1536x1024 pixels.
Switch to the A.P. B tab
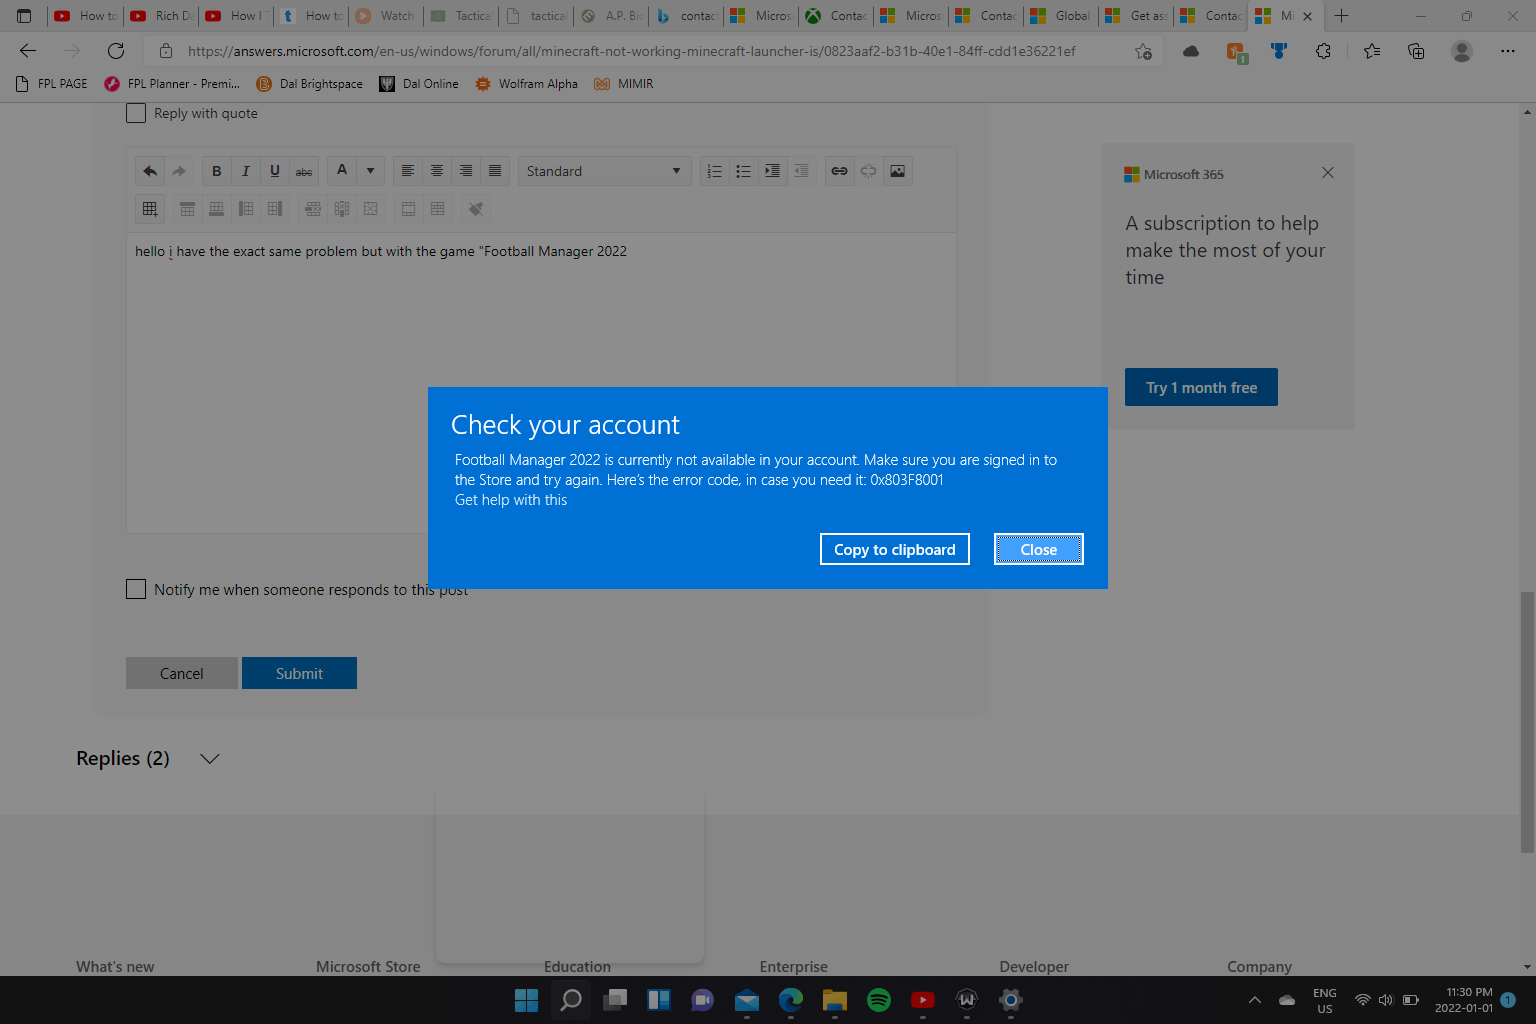coord(611,16)
